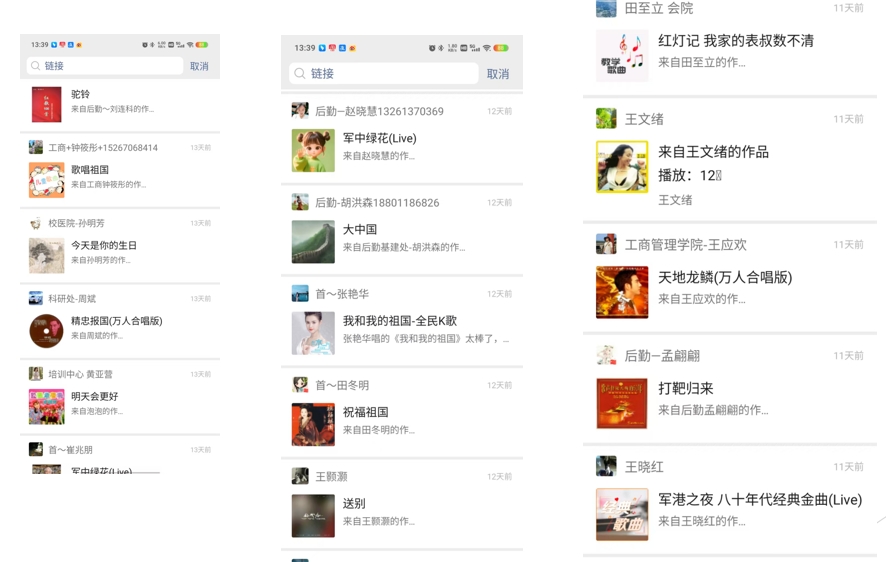Click the 链接 search field in middle phone

click(x=384, y=73)
